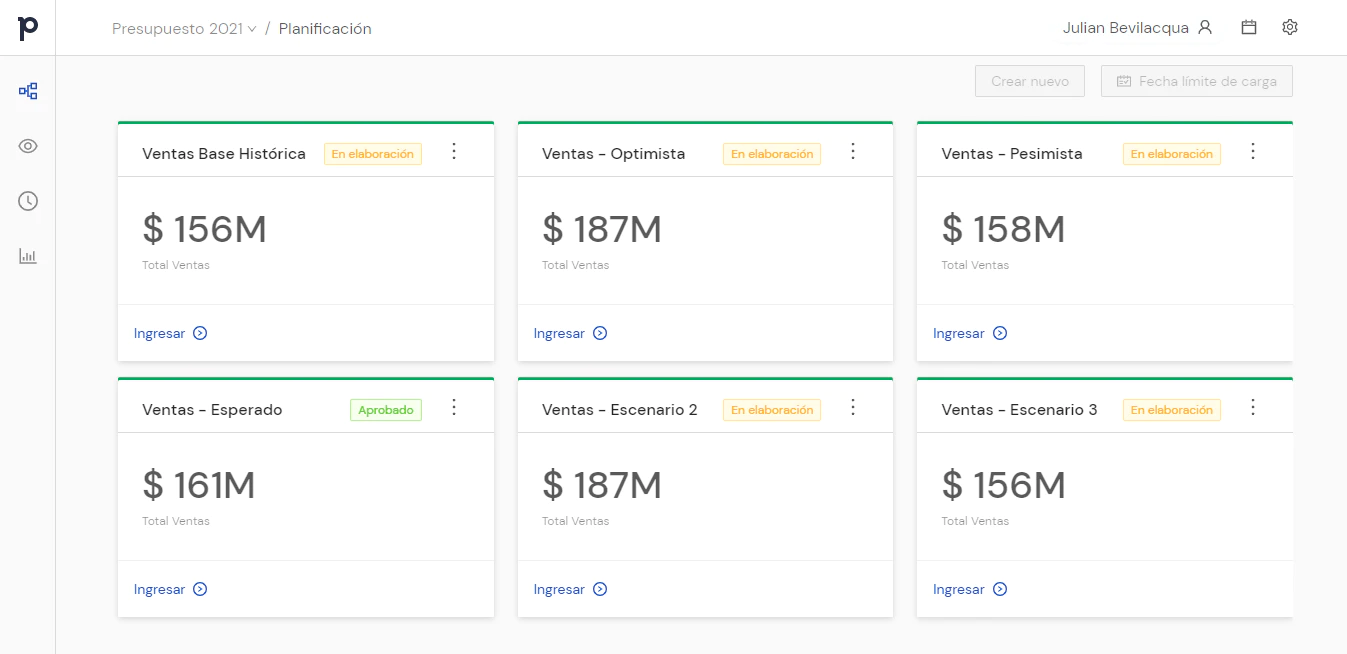The width and height of the screenshot is (1347, 654).
Task: Open options menu for Ventas Base Histórica
Action: (x=454, y=151)
